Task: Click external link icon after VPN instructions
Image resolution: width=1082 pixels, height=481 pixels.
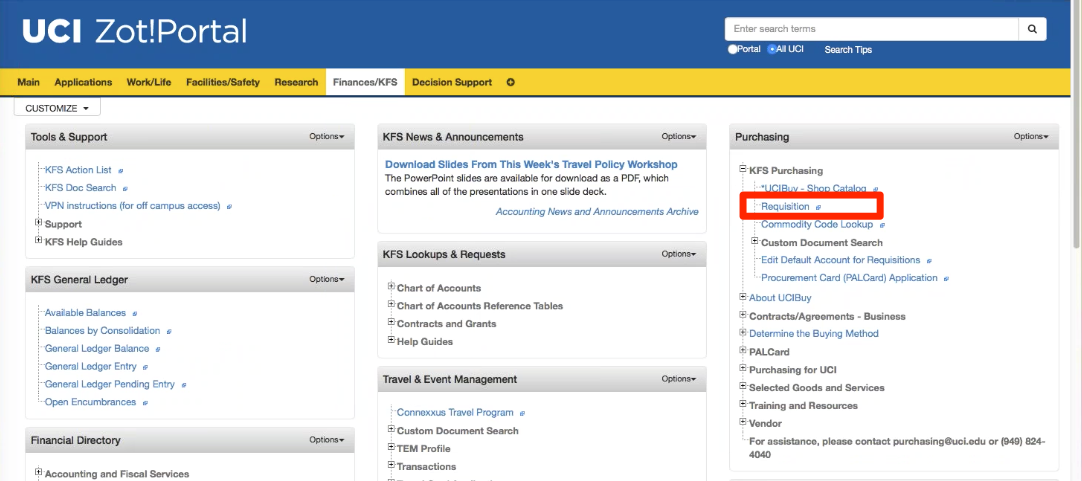Action: [x=229, y=206]
